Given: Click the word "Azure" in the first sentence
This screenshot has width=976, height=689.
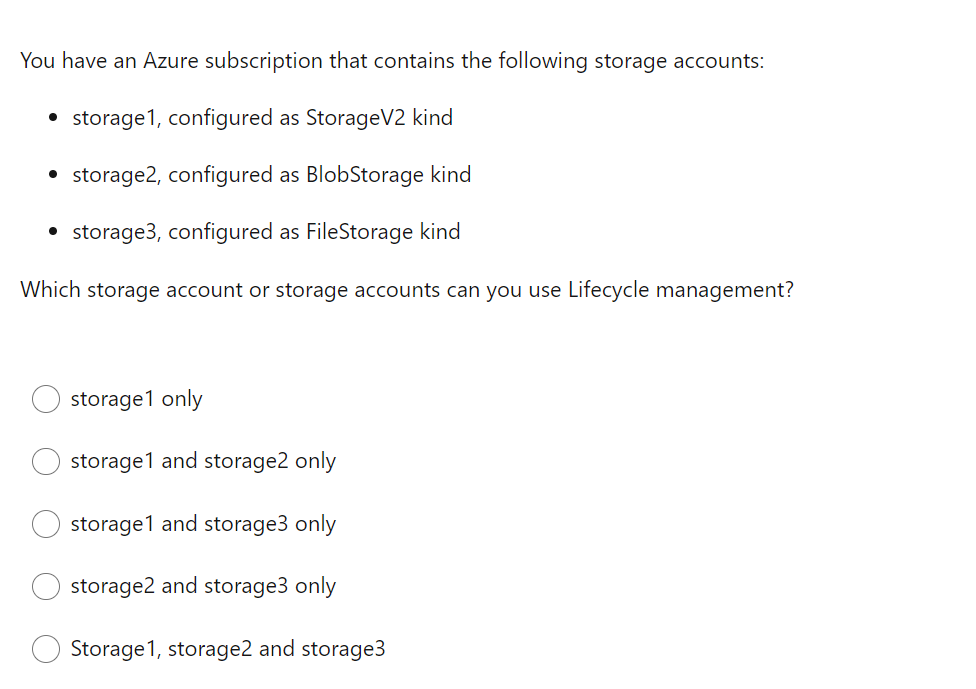Looking at the screenshot, I should [x=171, y=61].
